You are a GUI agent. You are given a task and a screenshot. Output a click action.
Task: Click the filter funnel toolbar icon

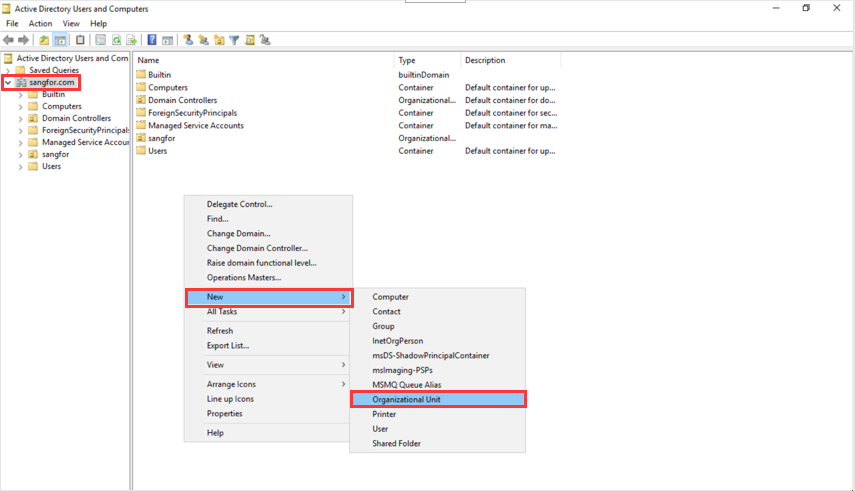tap(234, 40)
